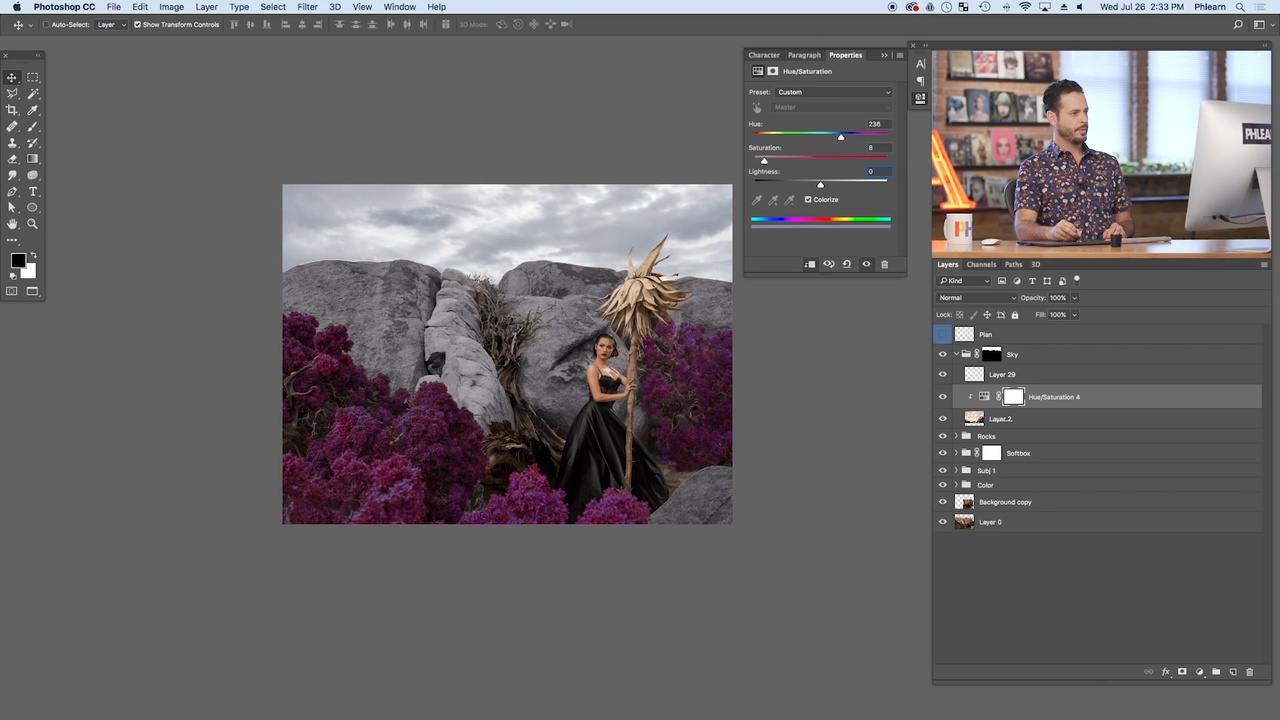Toggle visibility of Hue/Saturation 4 layer
This screenshot has width=1280, height=720.
coord(942,397)
